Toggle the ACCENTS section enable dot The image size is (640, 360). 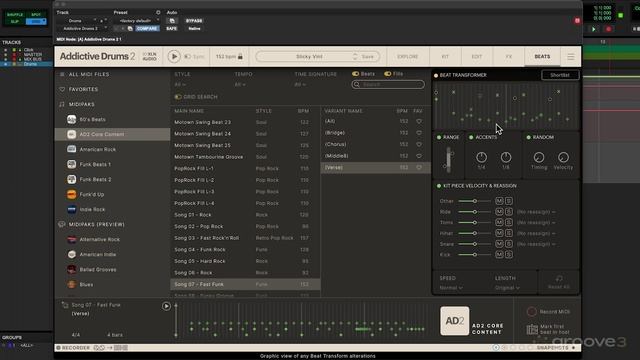point(471,138)
